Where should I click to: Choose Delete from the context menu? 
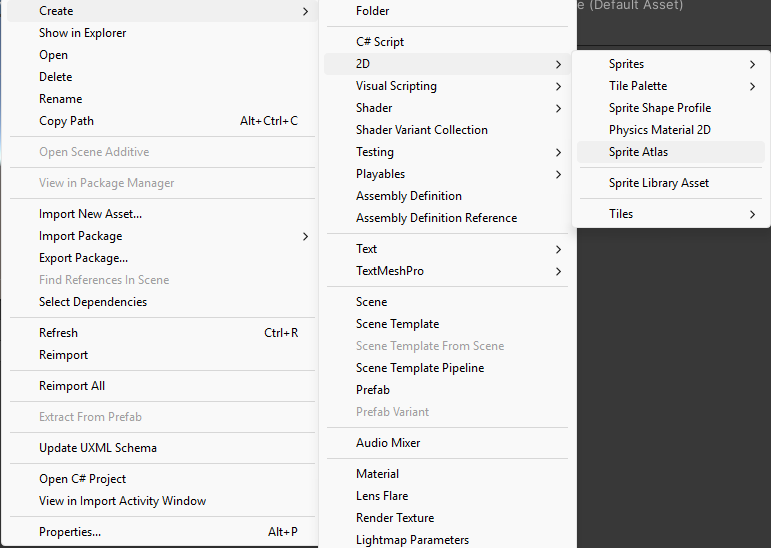(162, 77)
